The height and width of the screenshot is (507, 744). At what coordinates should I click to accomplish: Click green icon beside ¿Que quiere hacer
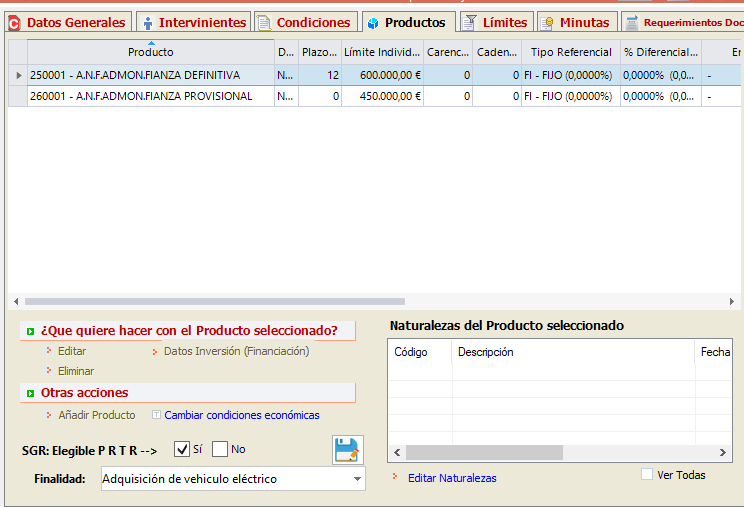coord(30,331)
